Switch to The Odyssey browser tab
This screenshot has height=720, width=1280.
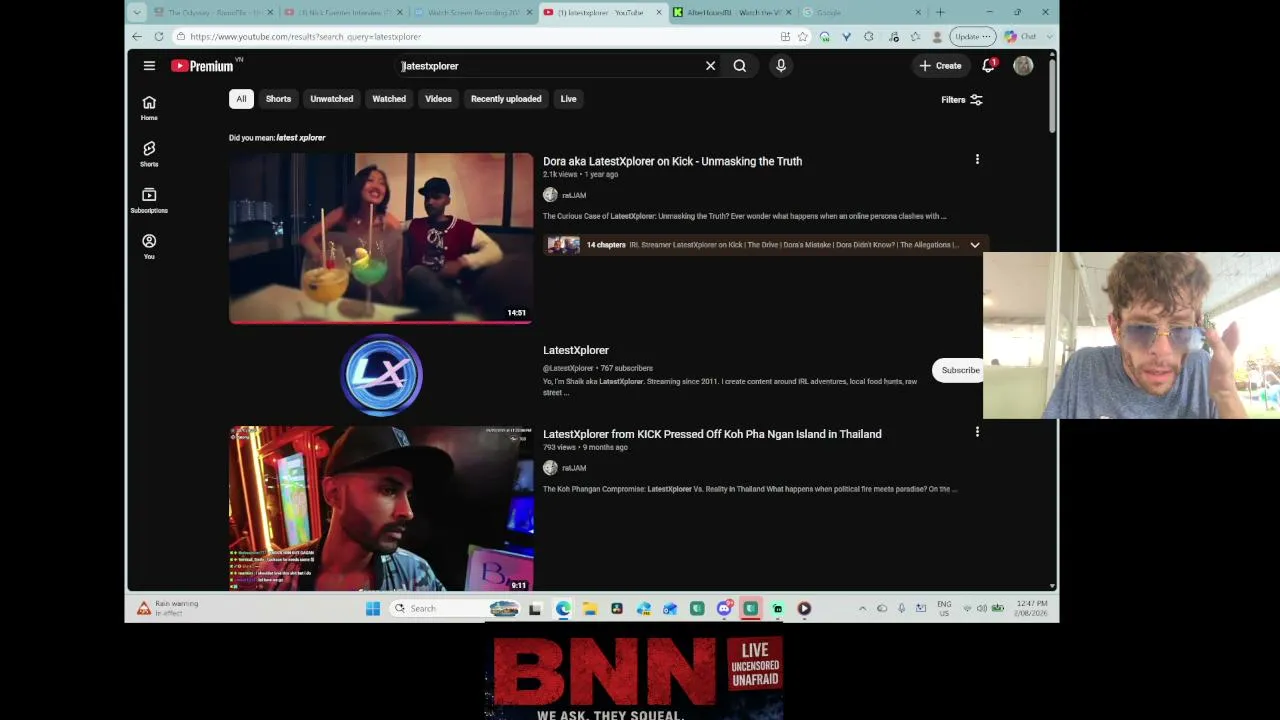(x=213, y=12)
